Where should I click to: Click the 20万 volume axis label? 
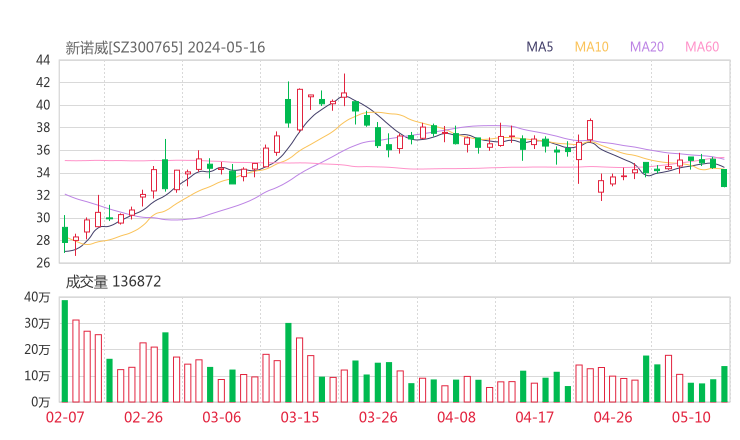pos(37,350)
